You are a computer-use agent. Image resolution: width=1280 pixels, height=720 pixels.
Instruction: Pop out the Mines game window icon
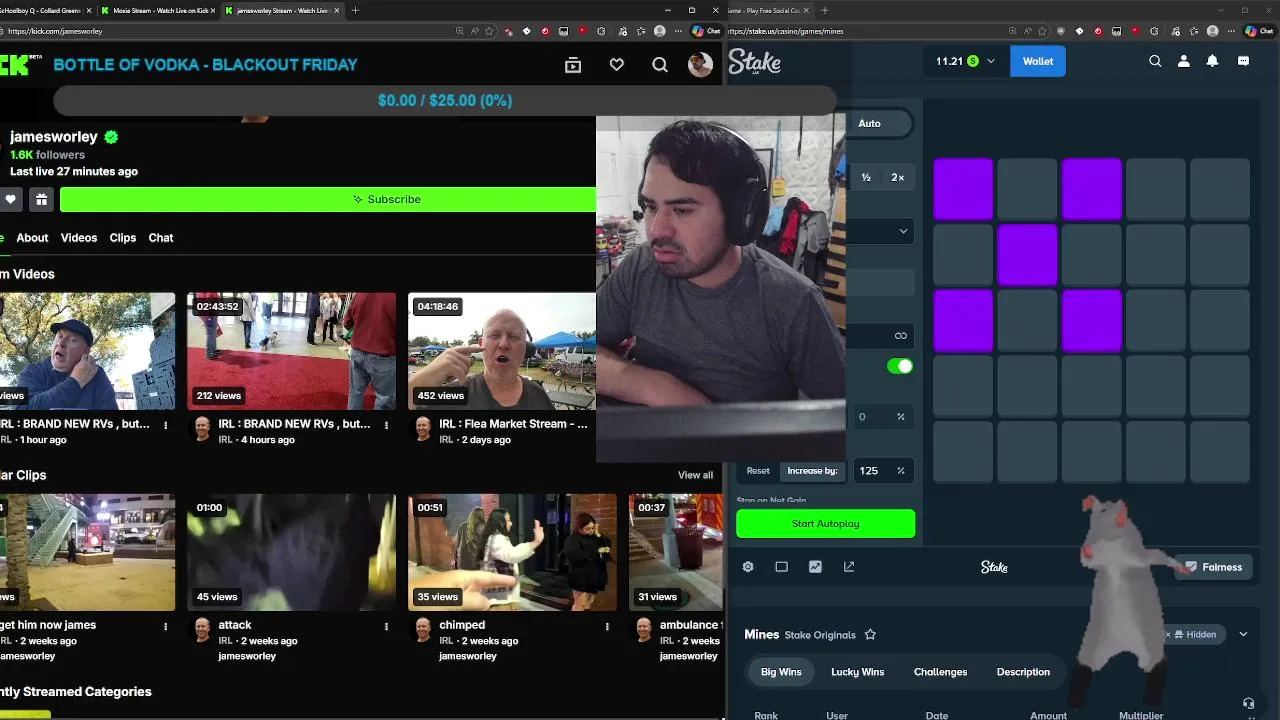[849, 567]
